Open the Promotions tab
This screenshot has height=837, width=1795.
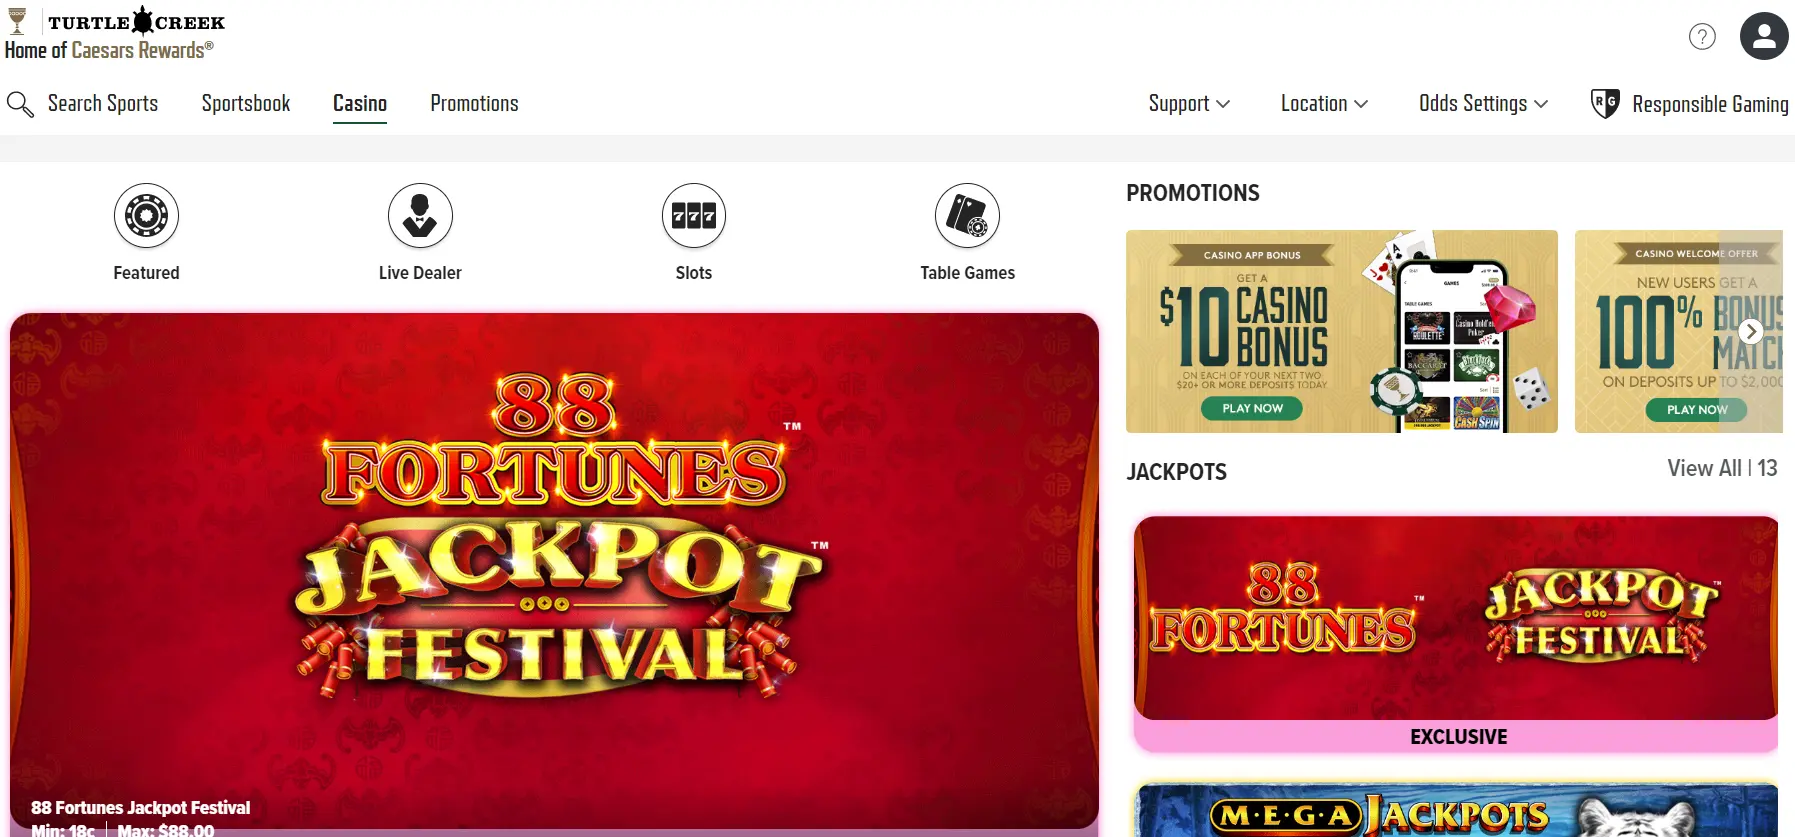(474, 104)
